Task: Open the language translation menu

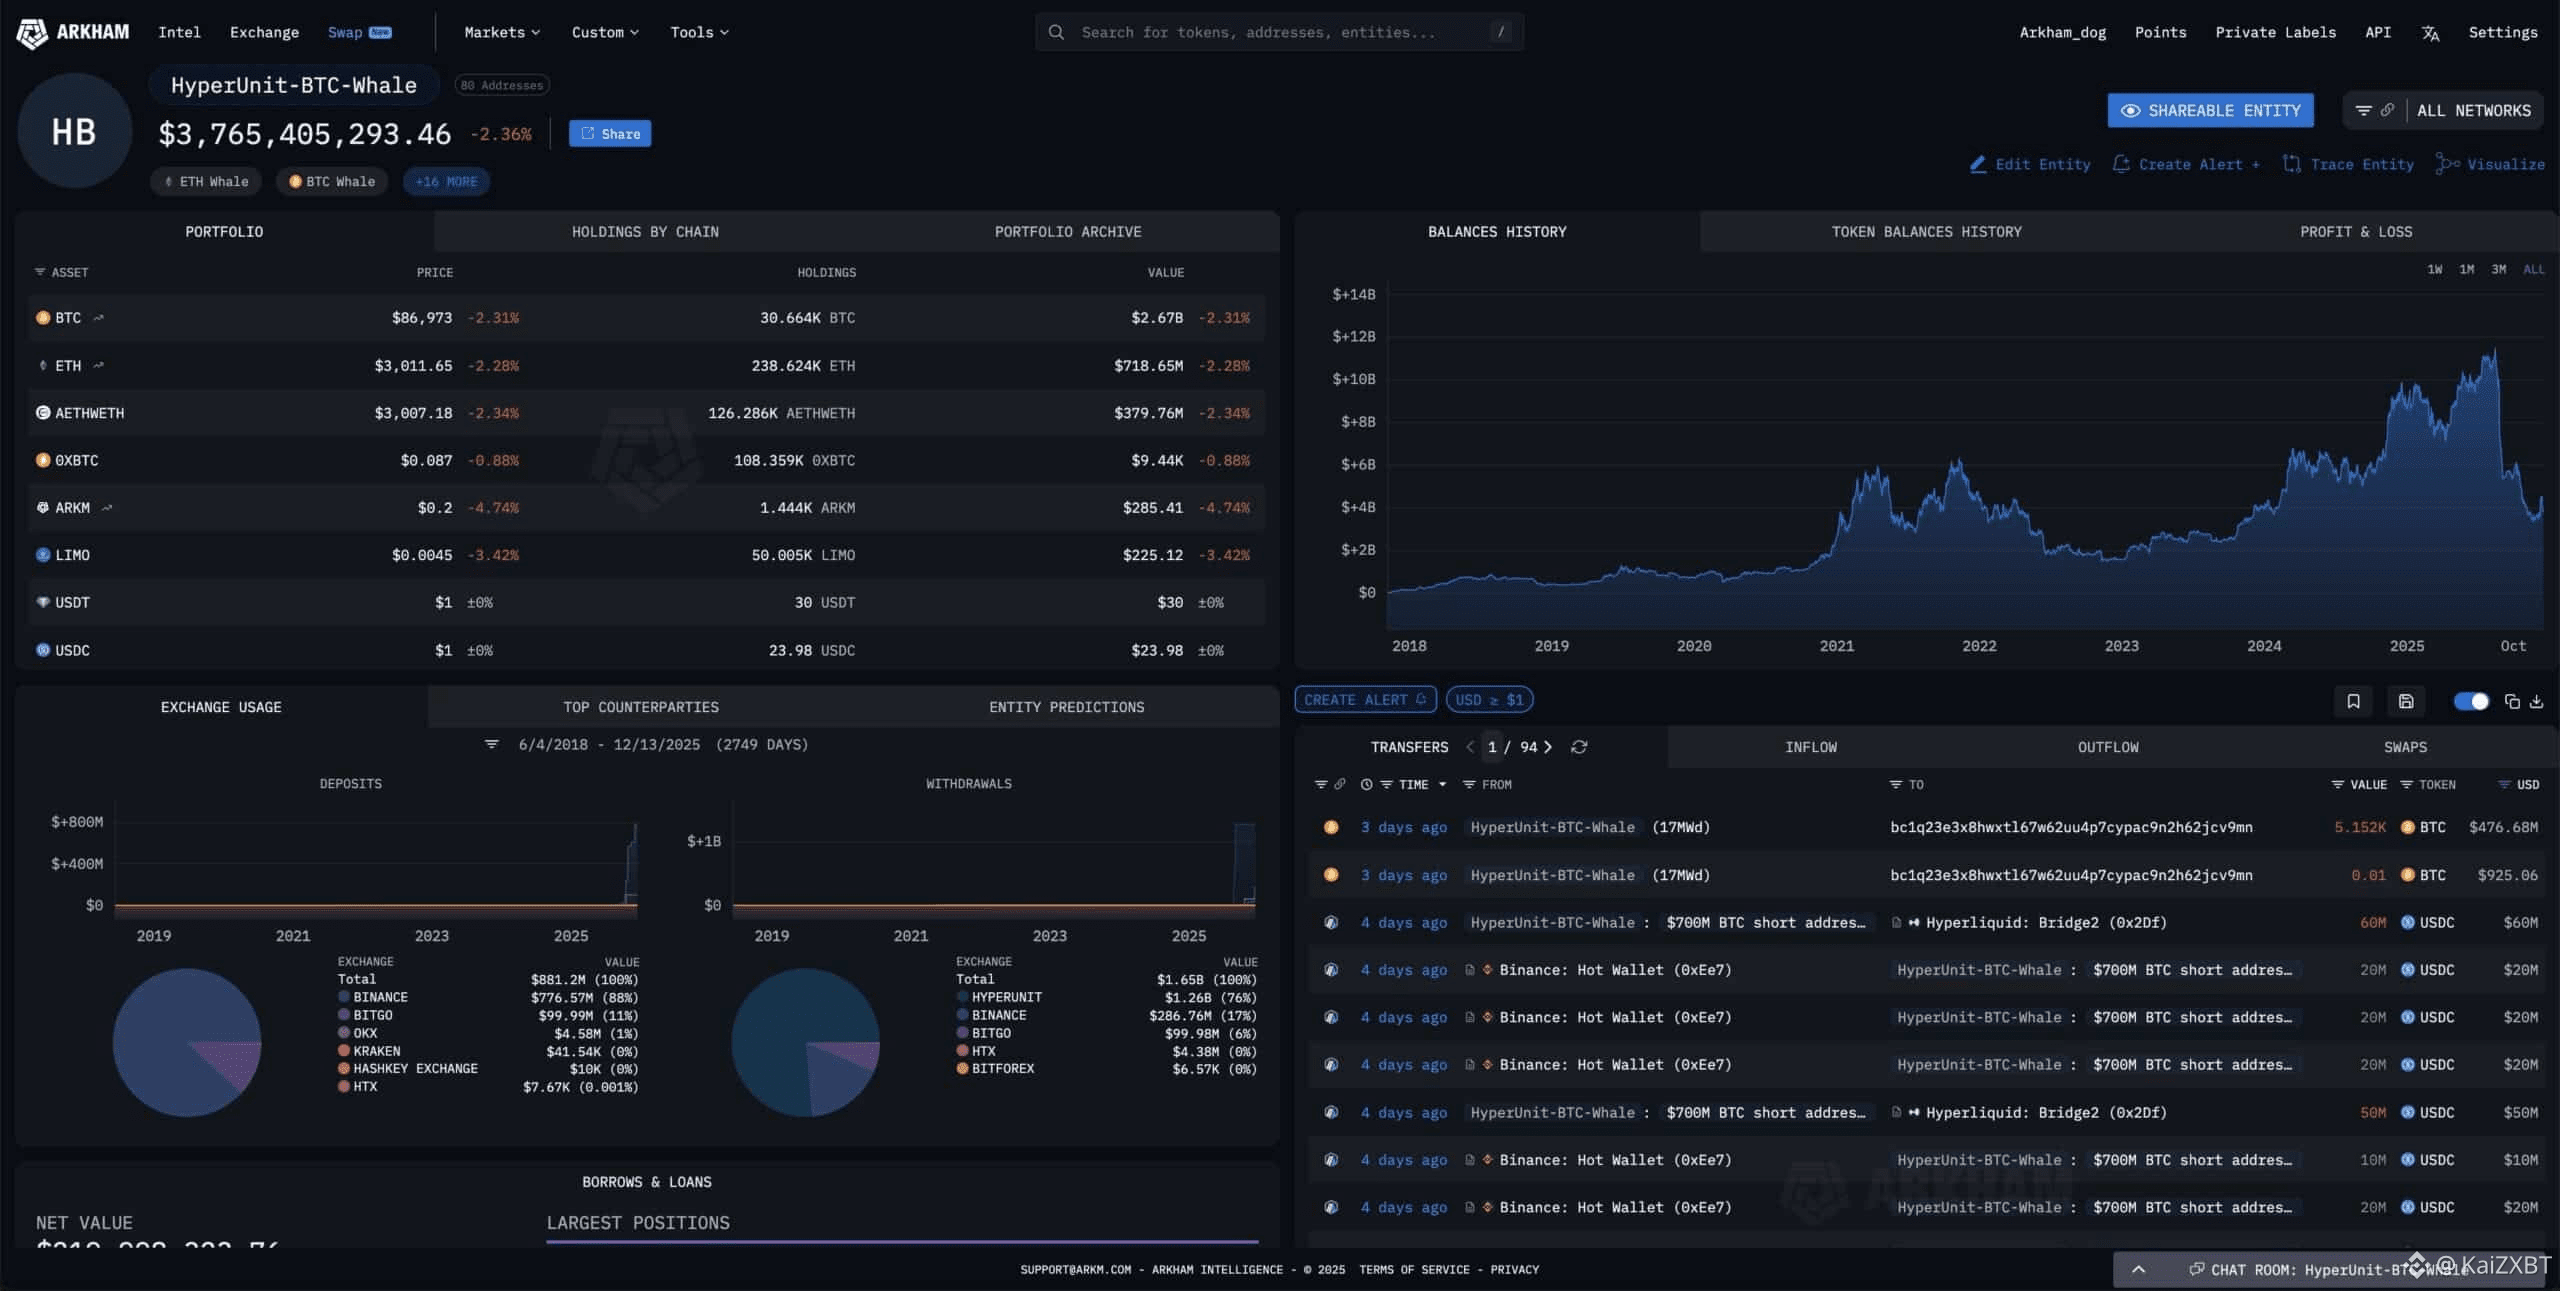Action: 2430,32
